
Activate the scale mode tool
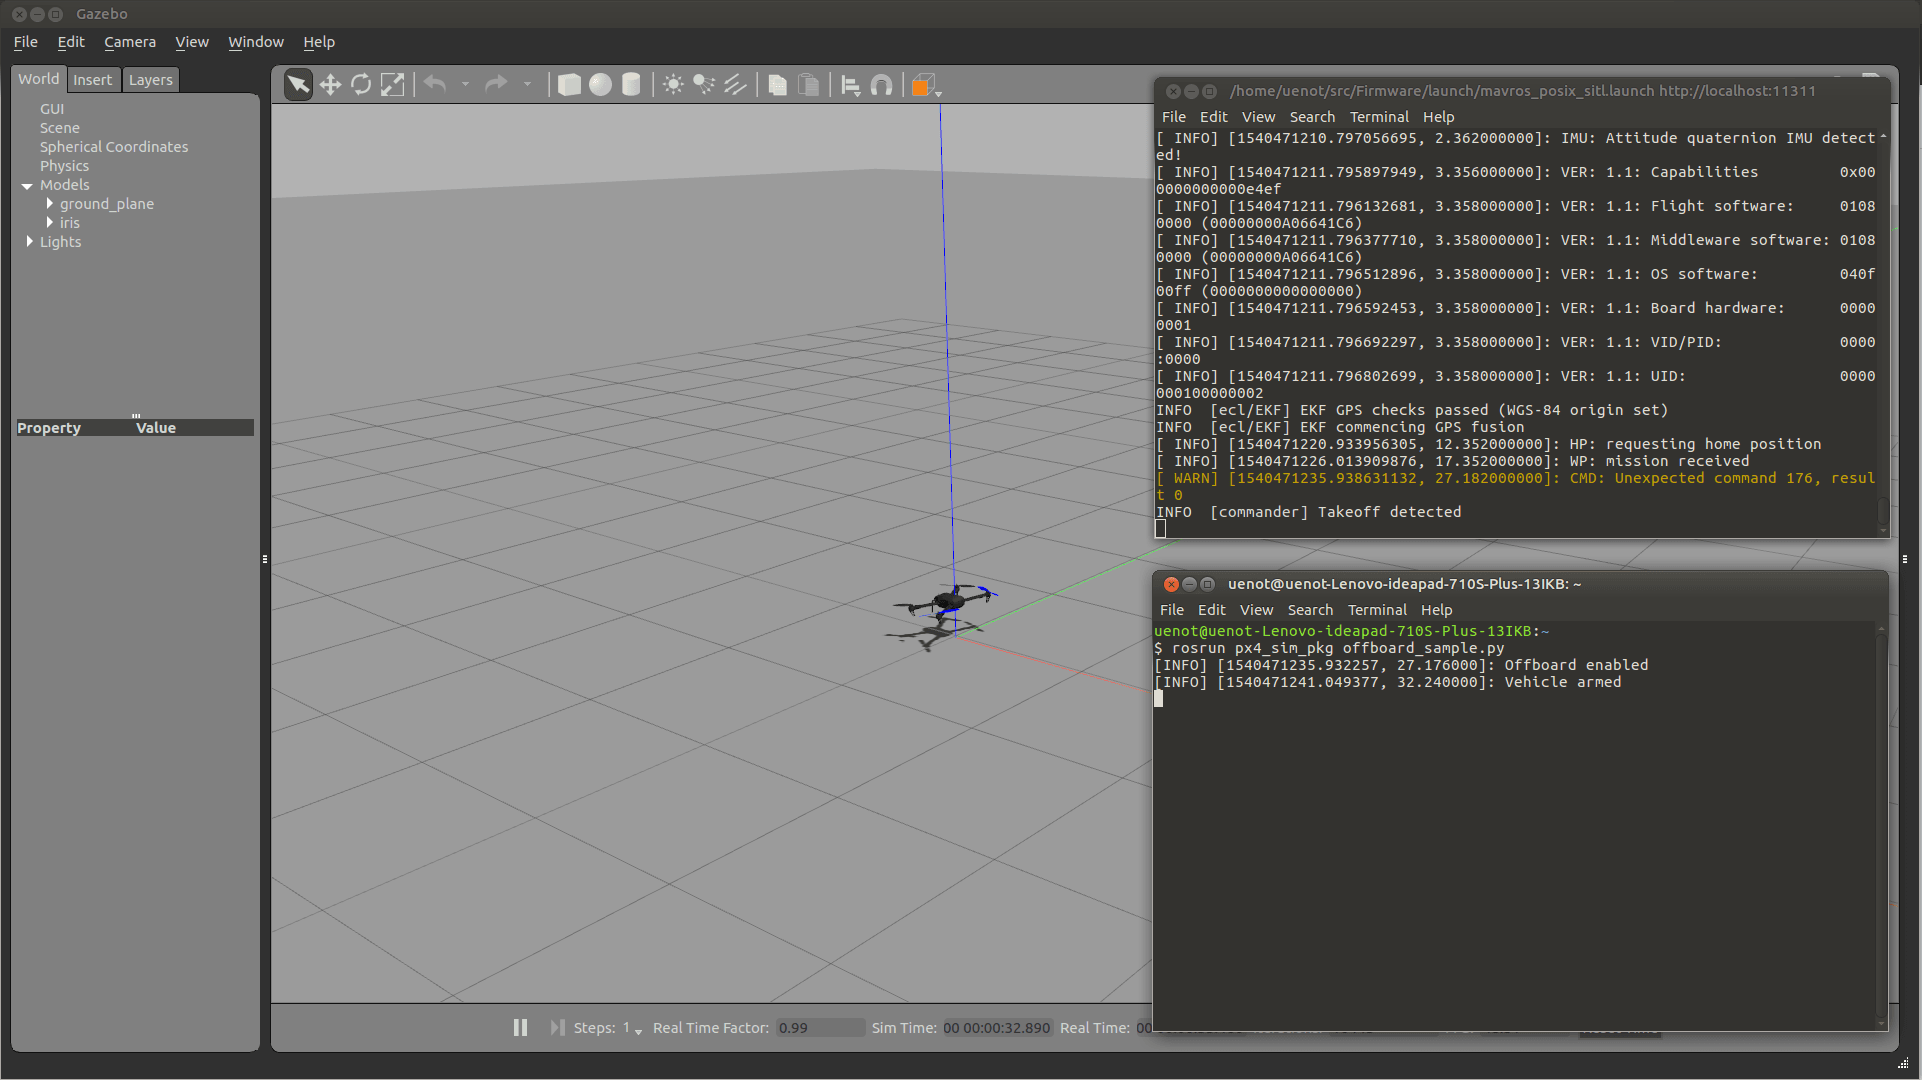pyautogui.click(x=392, y=85)
